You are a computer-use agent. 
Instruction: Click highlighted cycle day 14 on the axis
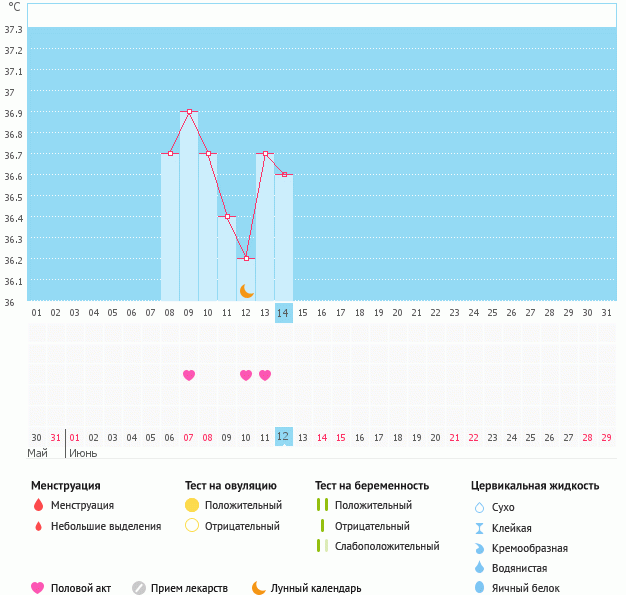[284, 312]
